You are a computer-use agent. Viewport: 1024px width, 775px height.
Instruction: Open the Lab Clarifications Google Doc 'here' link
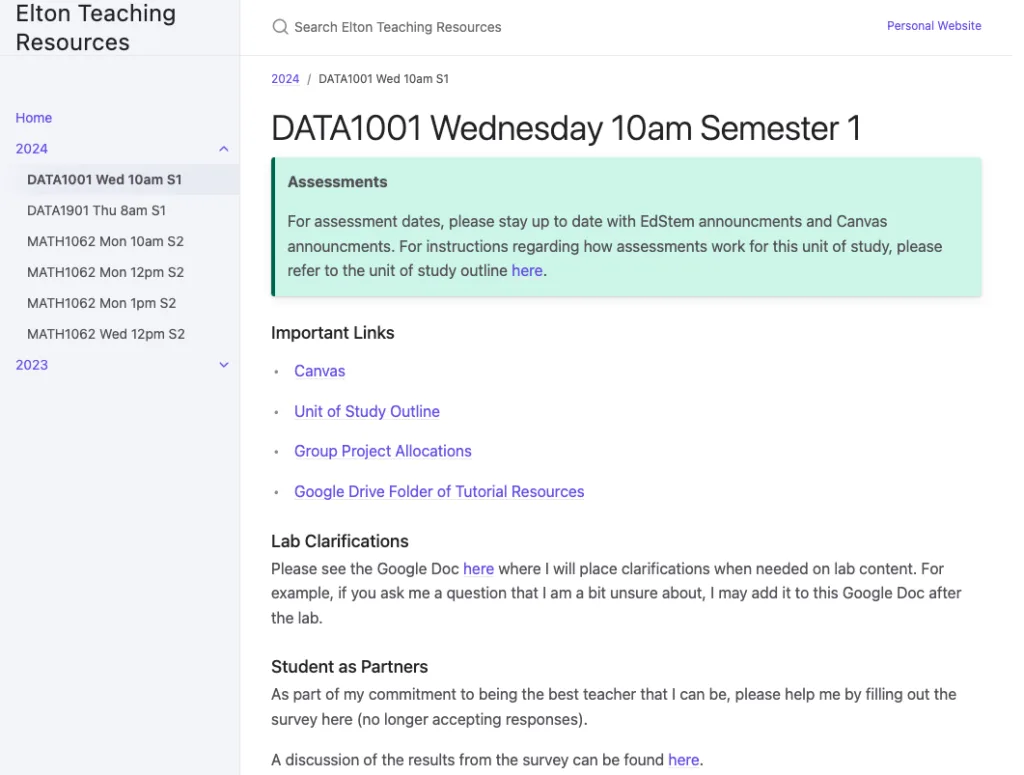(x=478, y=569)
